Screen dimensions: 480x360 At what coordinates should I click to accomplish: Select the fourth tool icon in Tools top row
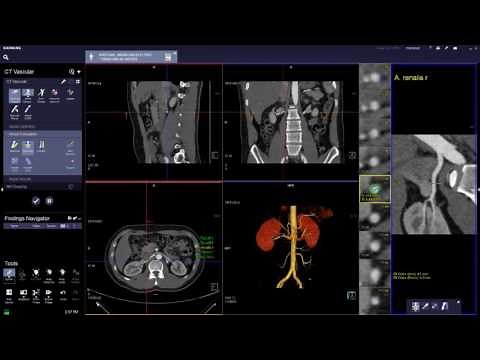coord(49,275)
